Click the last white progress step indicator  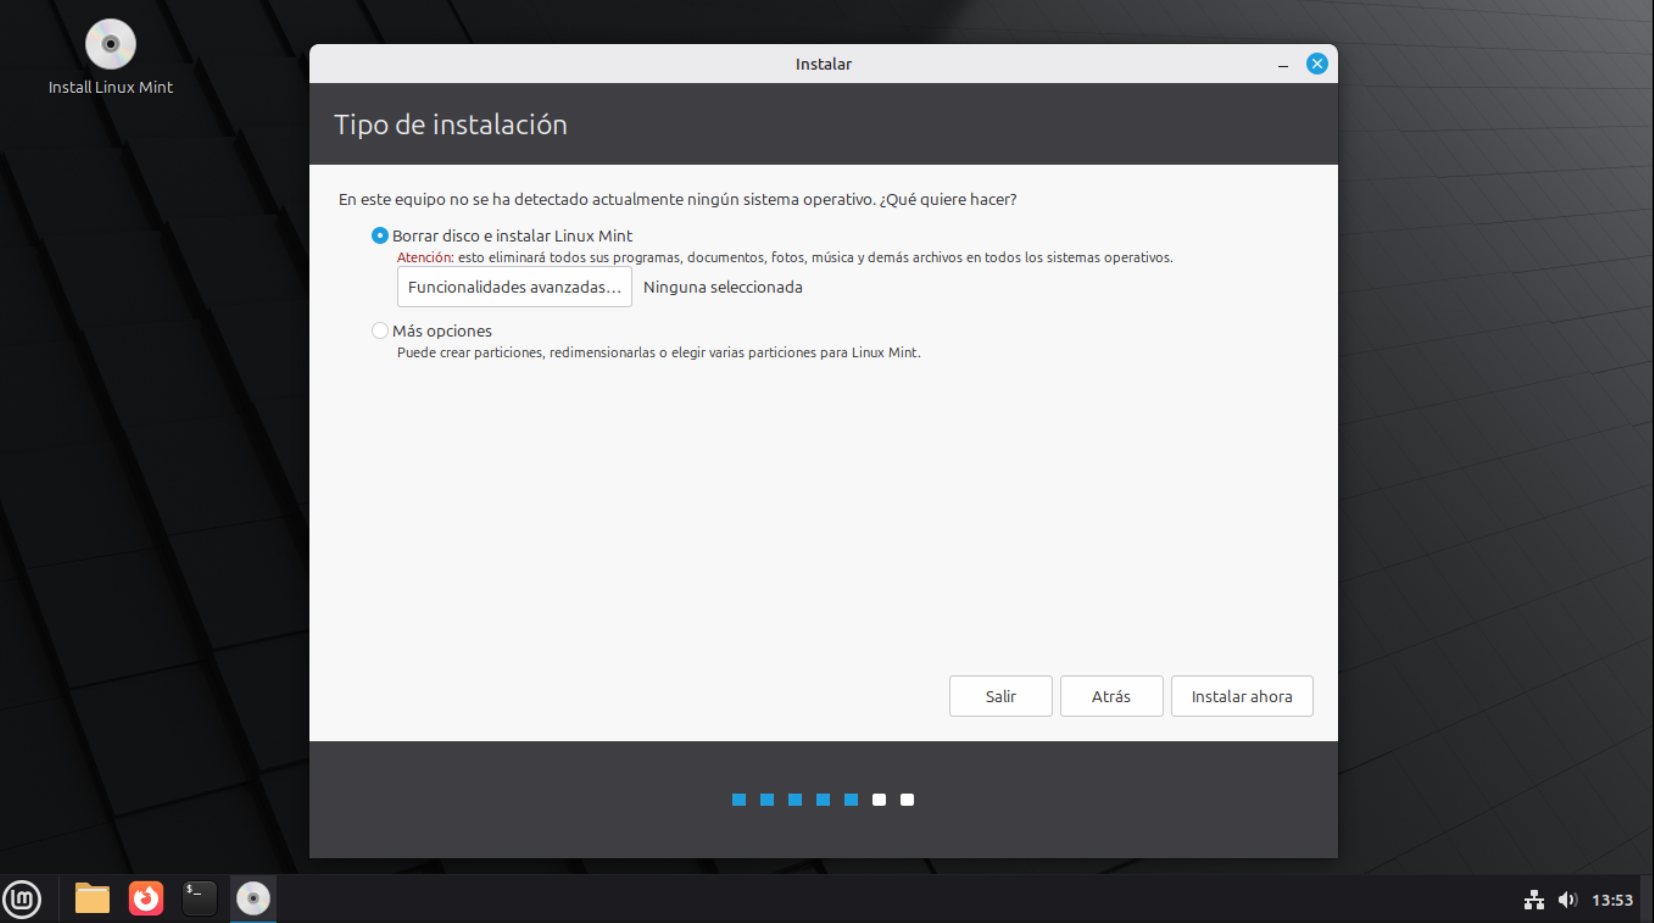pyautogui.click(x=907, y=800)
